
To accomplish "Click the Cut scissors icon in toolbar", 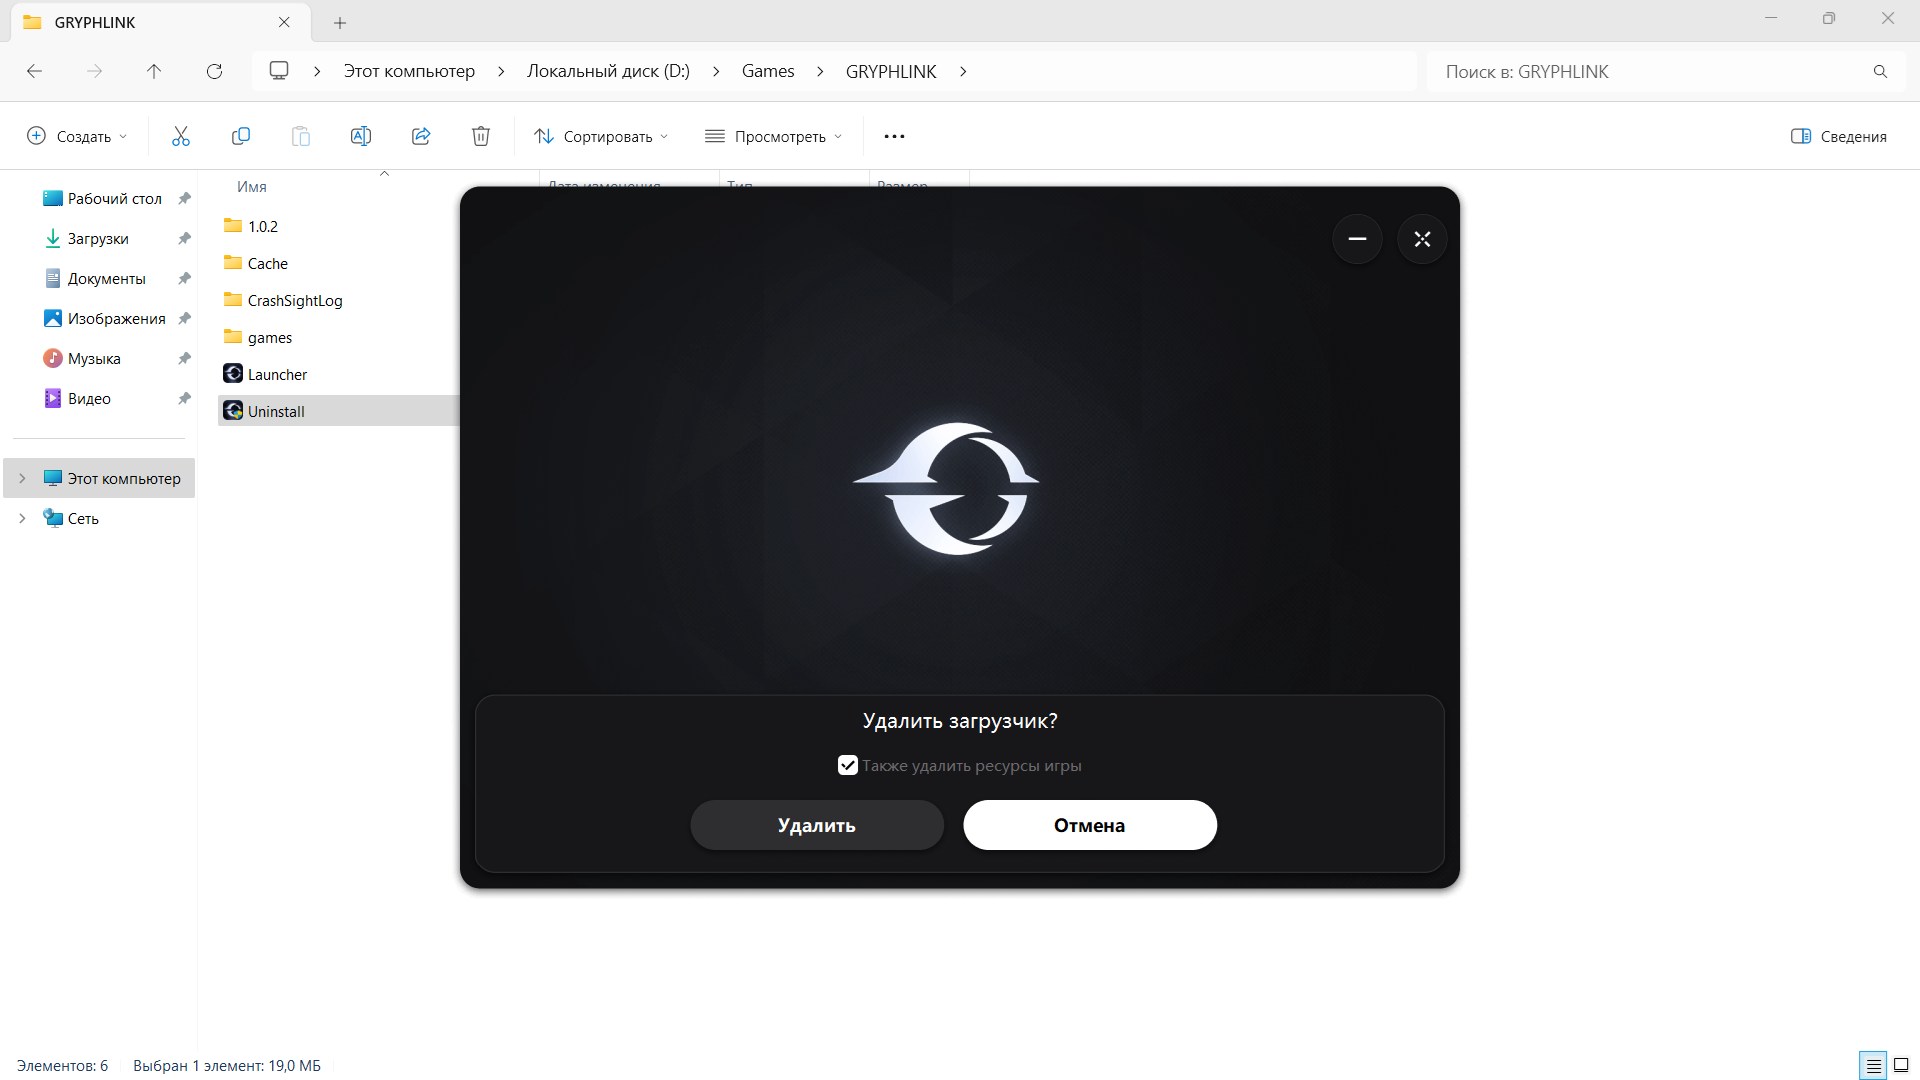I will click(180, 136).
